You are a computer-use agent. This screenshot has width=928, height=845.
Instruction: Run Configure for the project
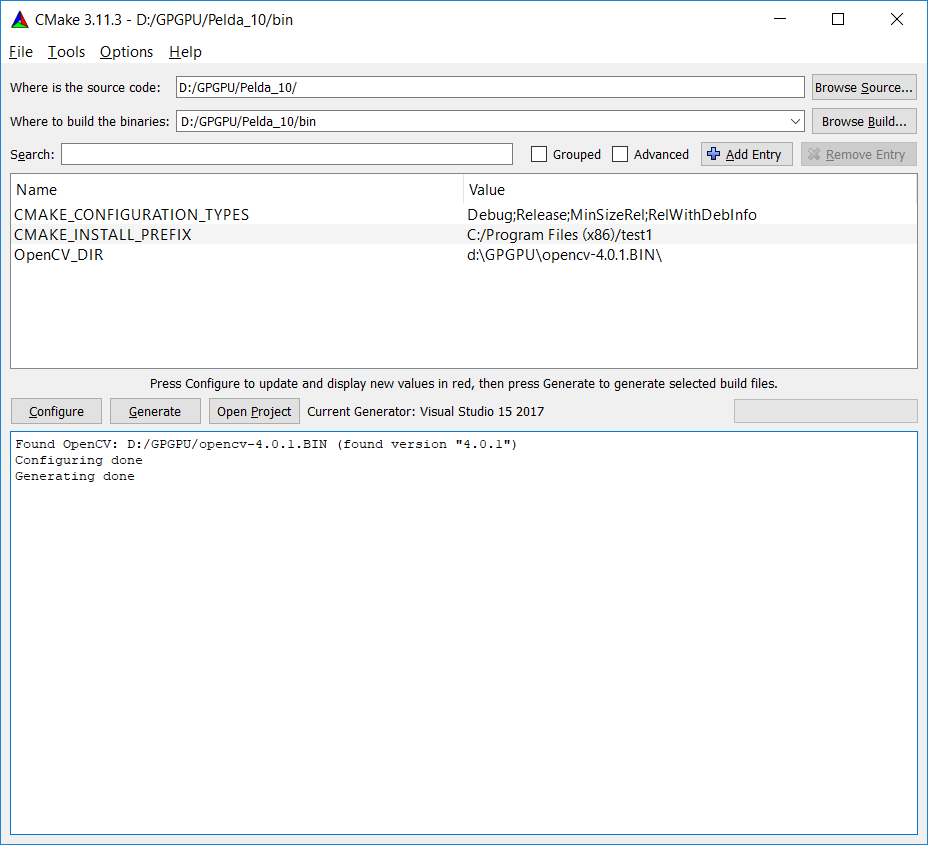click(x=56, y=411)
